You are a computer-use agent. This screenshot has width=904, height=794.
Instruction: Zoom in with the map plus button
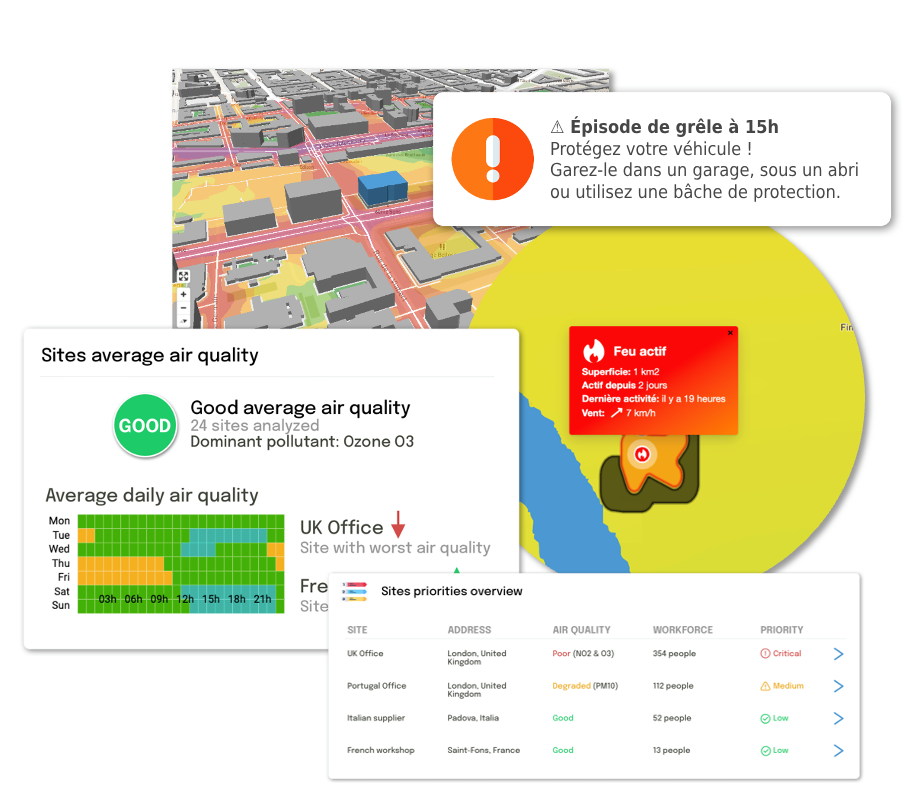coord(183,295)
